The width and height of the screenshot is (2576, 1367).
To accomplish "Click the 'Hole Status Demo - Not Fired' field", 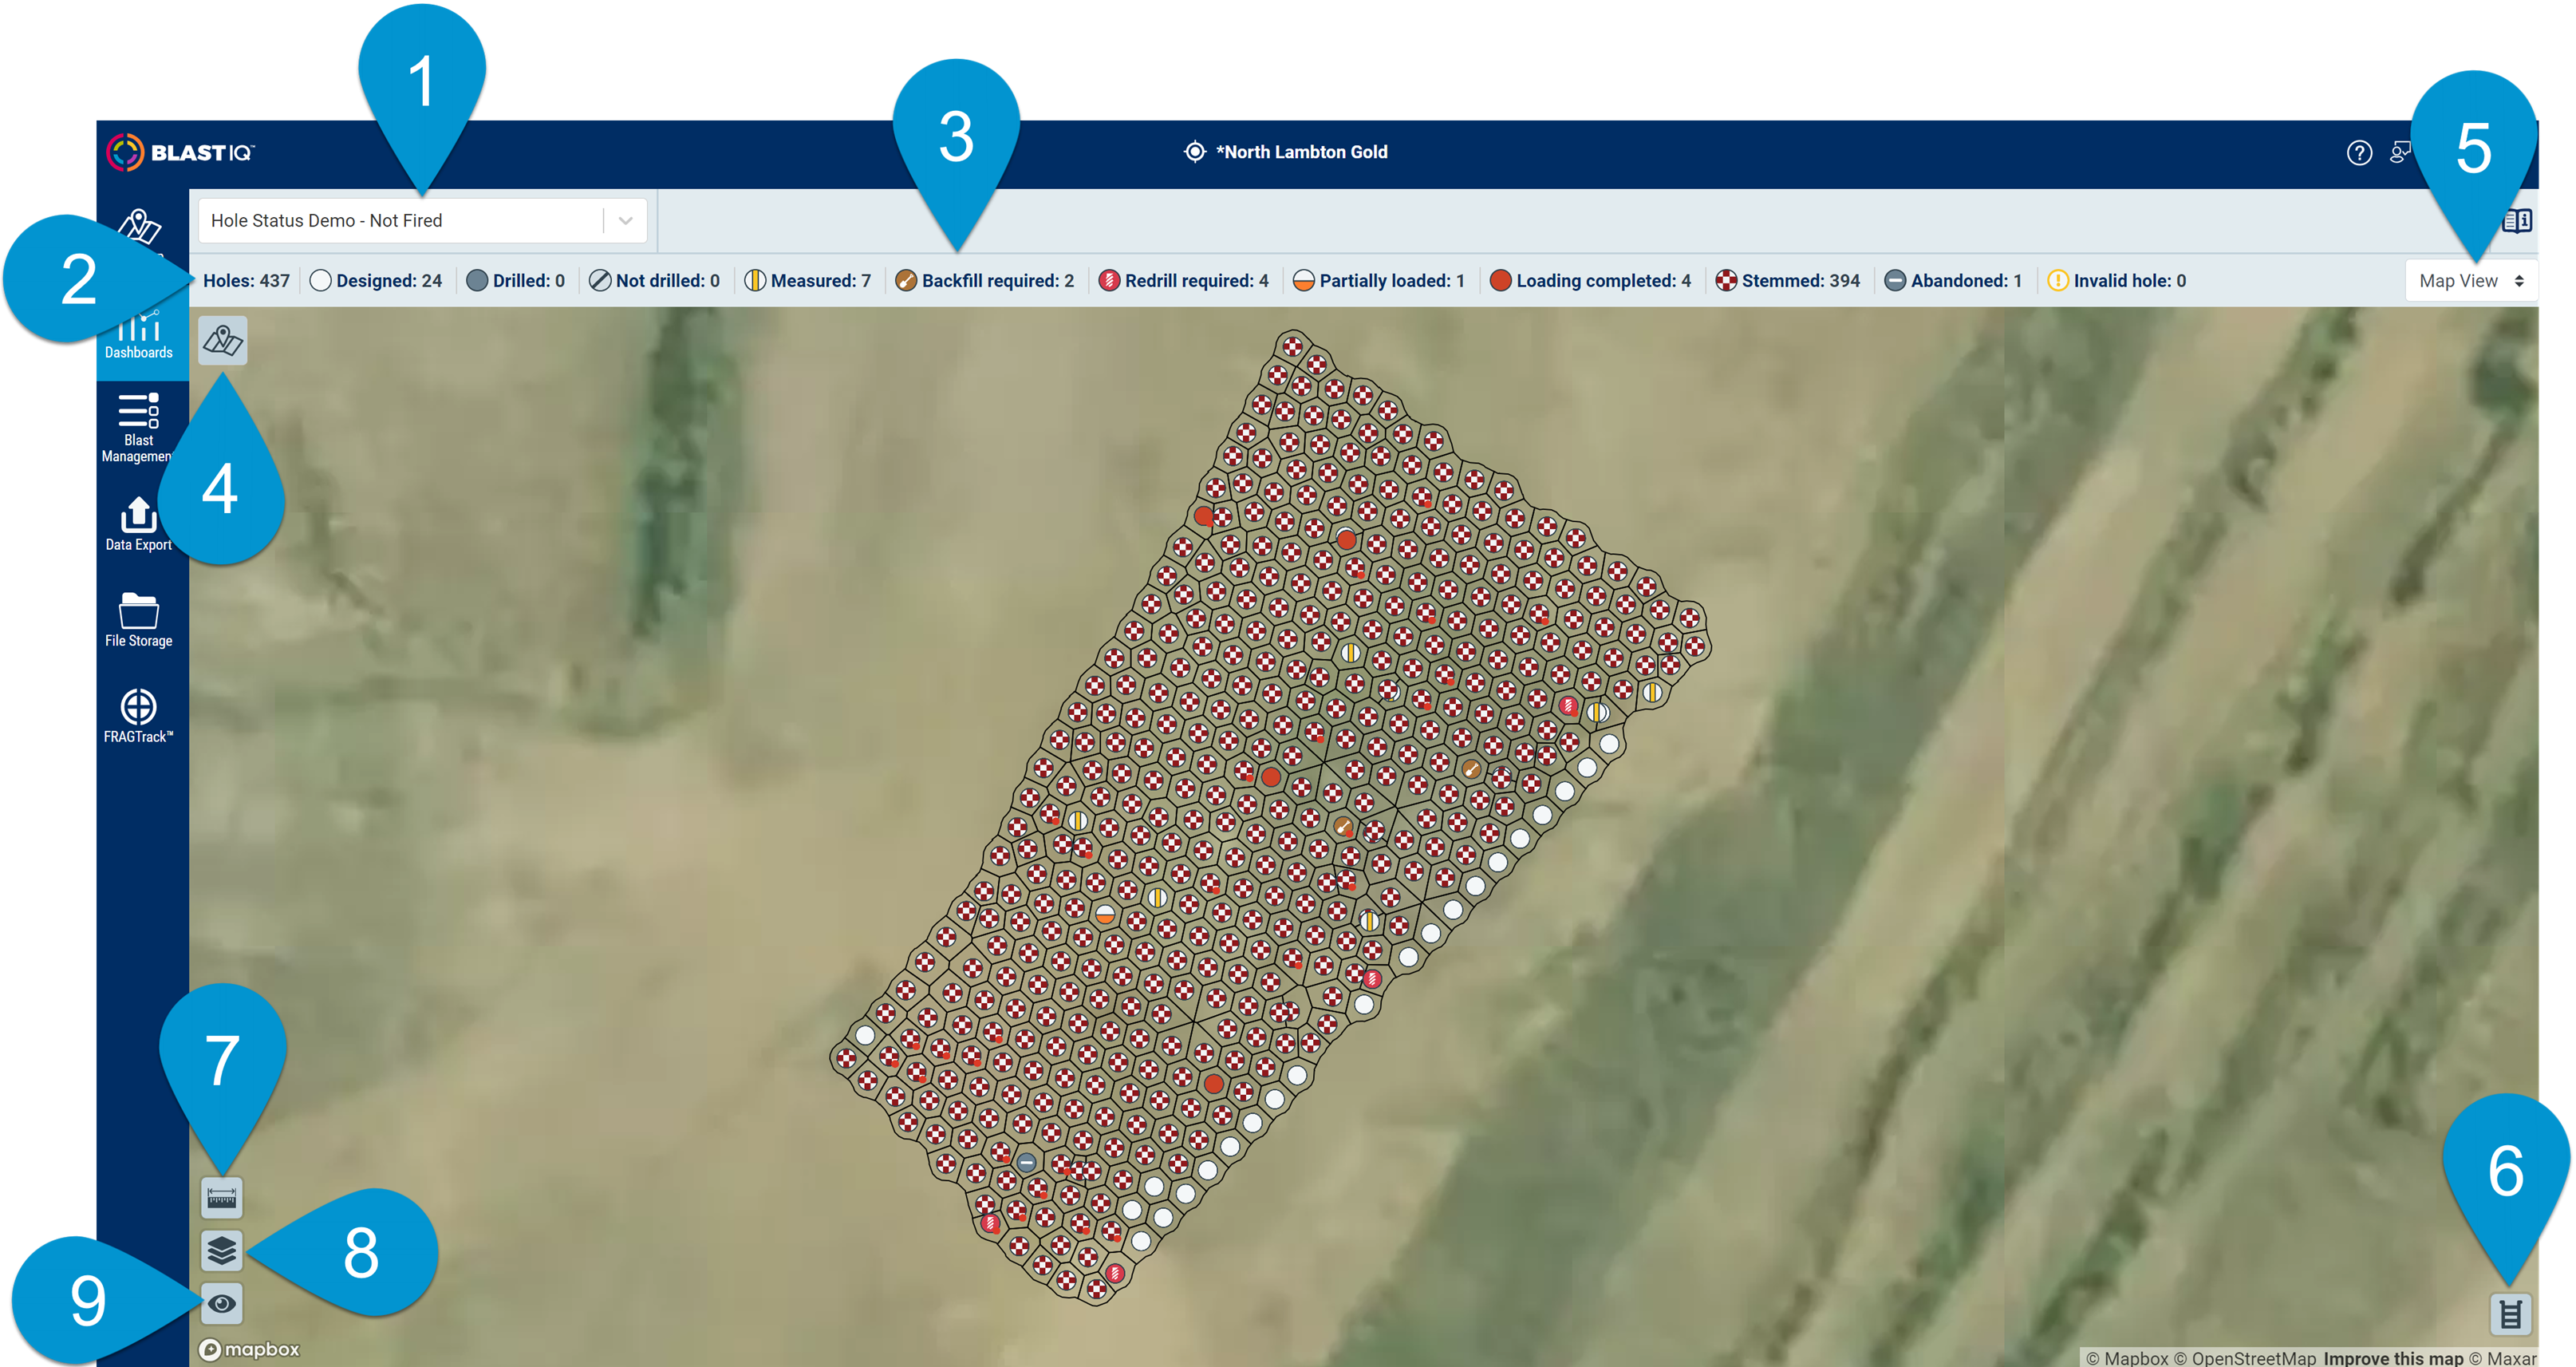I will pyautogui.click(x=422, y=221).
